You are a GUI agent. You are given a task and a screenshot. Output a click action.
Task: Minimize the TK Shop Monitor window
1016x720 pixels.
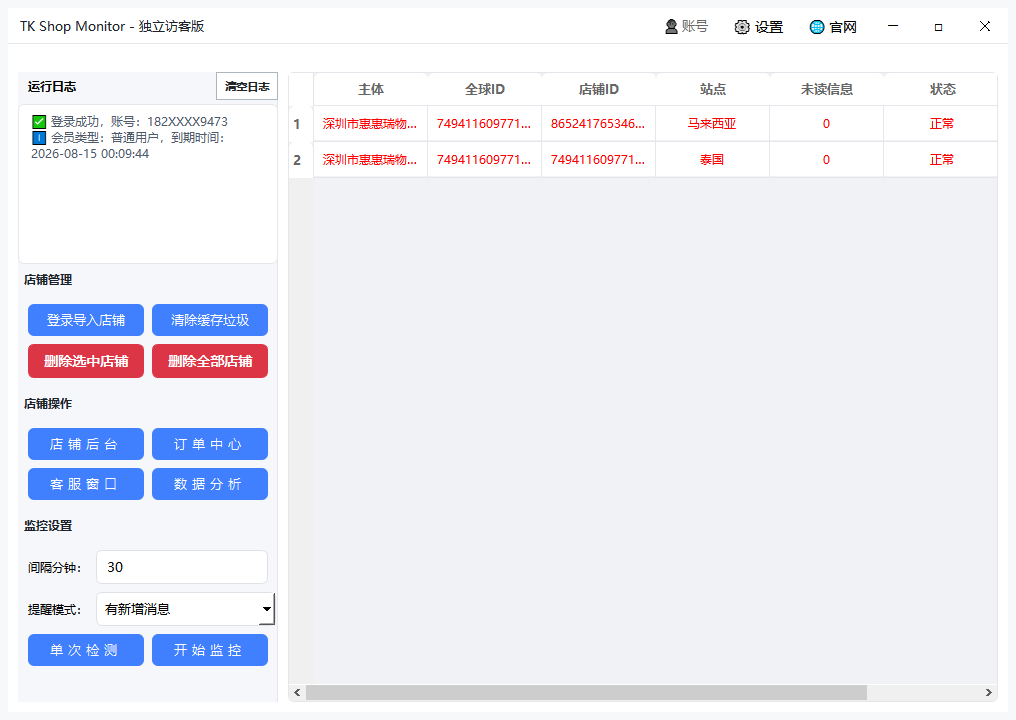pyautogui.click(x=893, y=26)
